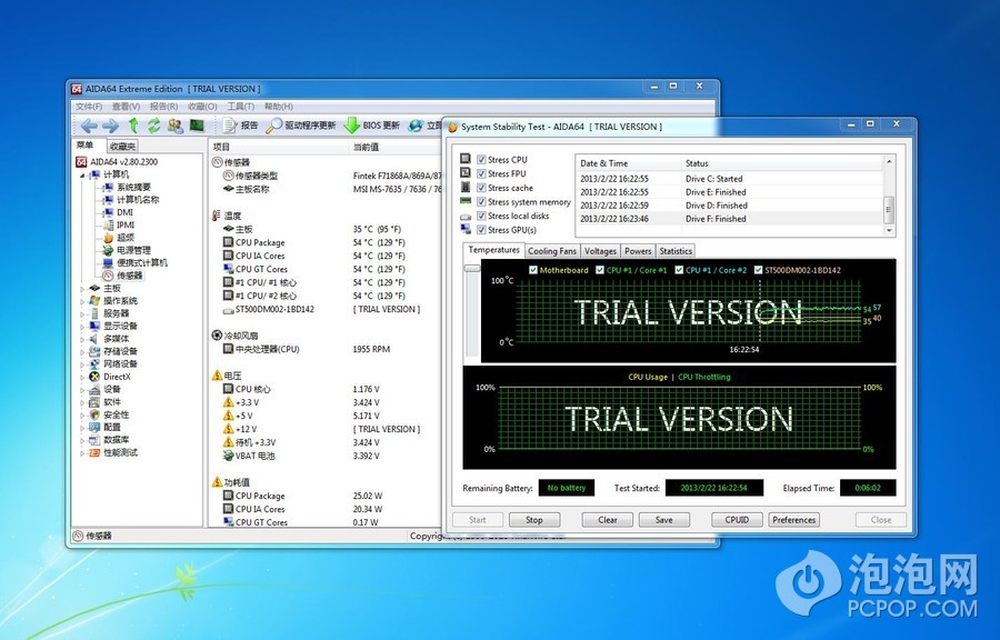Uncheck Stress local disks checkbox
The width and height of the screenshot is (1000, 640).
pyautogui.click(x=482, y=215)
